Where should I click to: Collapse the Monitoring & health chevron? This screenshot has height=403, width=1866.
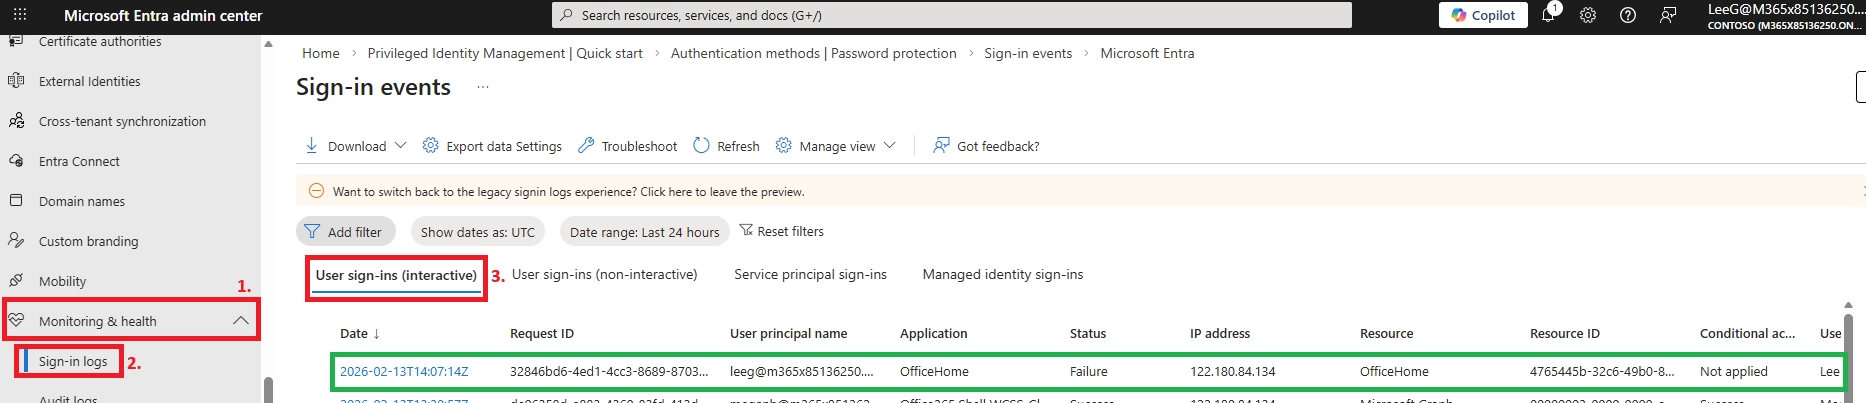tap(241, 321)
